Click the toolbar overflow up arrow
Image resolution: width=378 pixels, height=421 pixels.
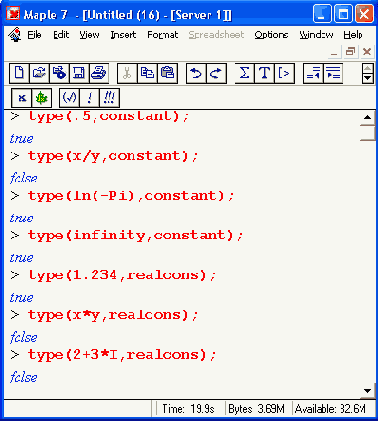tap(368, 68)
